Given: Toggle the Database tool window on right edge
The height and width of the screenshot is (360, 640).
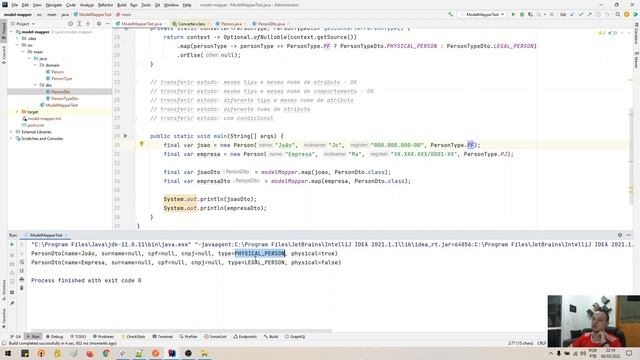Looking at the screenshot, I should point(636,34).
